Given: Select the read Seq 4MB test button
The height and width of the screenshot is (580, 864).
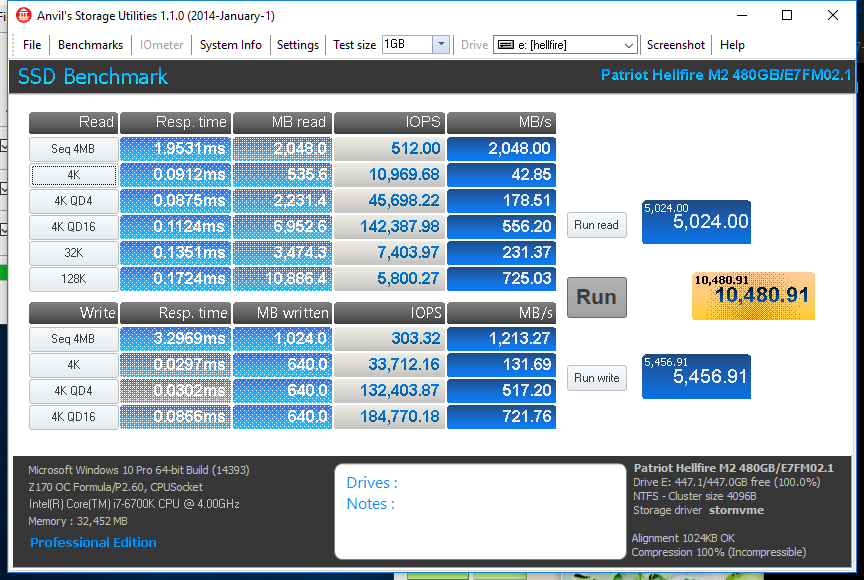Looking at the screenshot, I should [74, 148].
